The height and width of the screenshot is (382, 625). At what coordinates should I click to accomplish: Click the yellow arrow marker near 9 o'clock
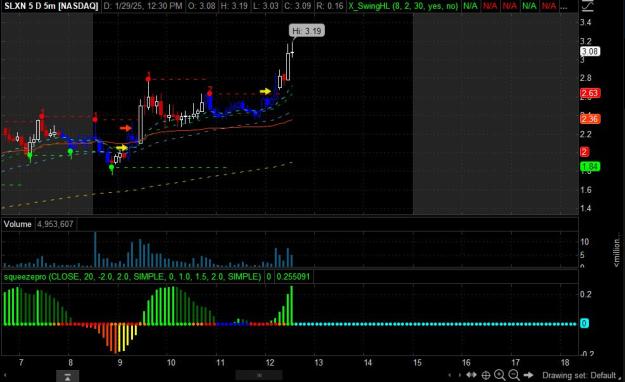coord(122,148)
